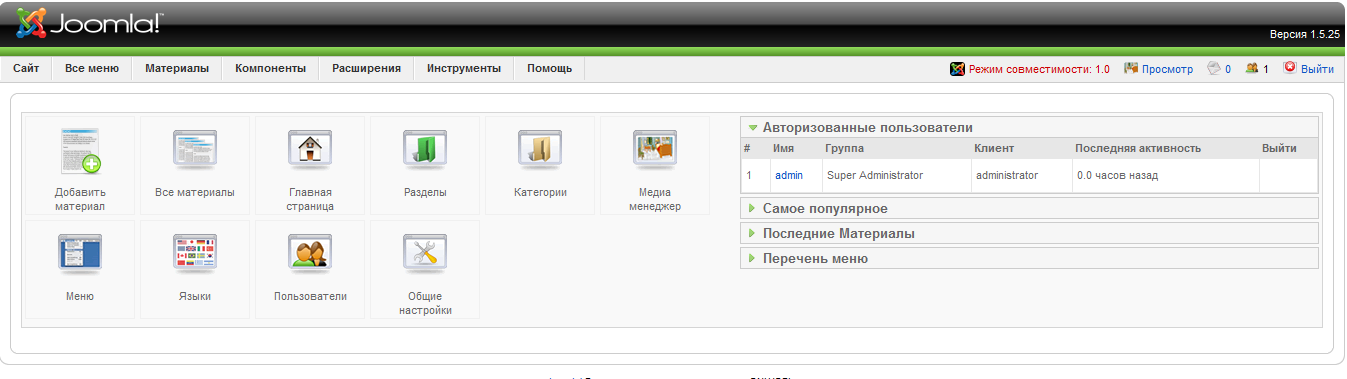
Task: Open the Материалы menu
Action: [x=177, y=68]
